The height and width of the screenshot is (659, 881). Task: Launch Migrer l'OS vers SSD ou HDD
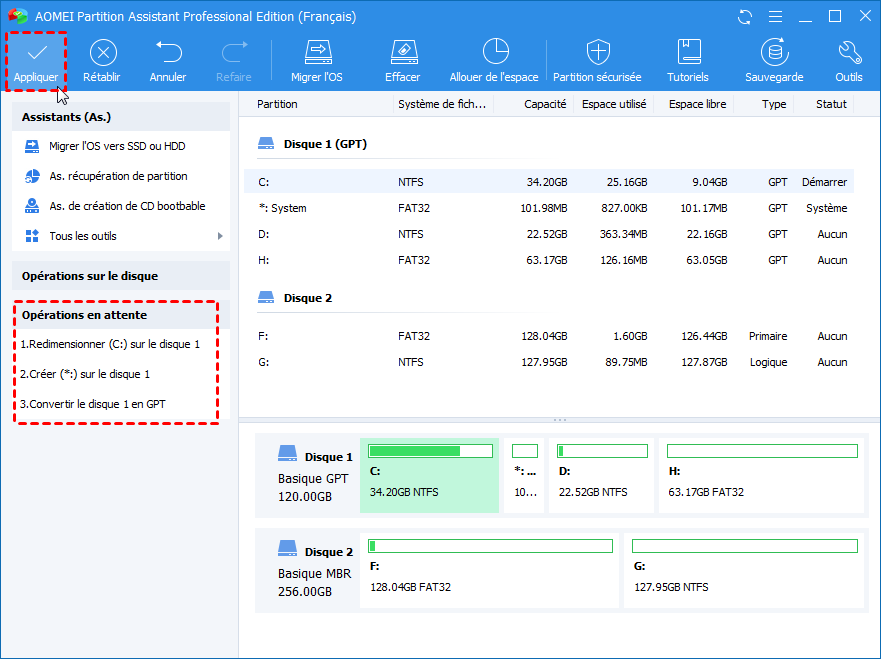point(117,146)
